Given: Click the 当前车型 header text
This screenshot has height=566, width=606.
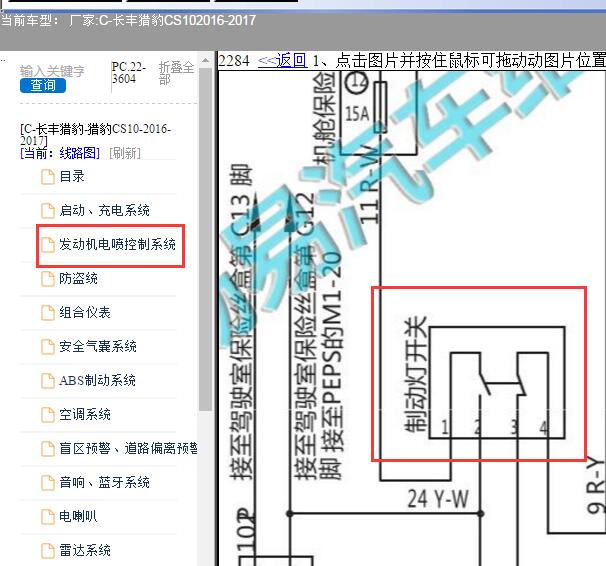Looking at the screenshot, I should click(x=128, y=20).
